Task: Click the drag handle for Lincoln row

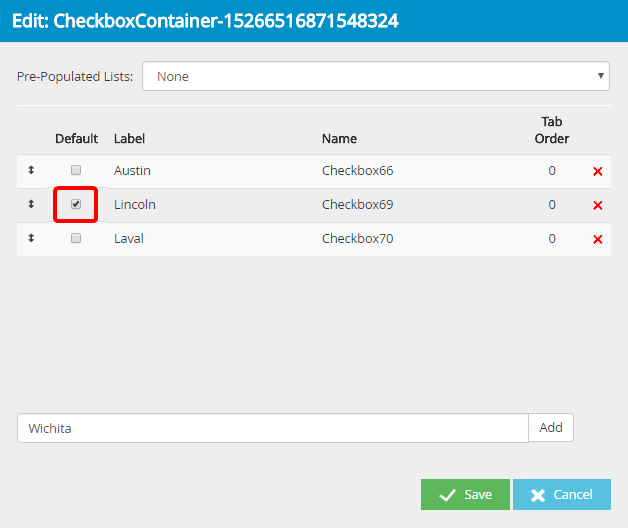Action: tap(31, 205)
